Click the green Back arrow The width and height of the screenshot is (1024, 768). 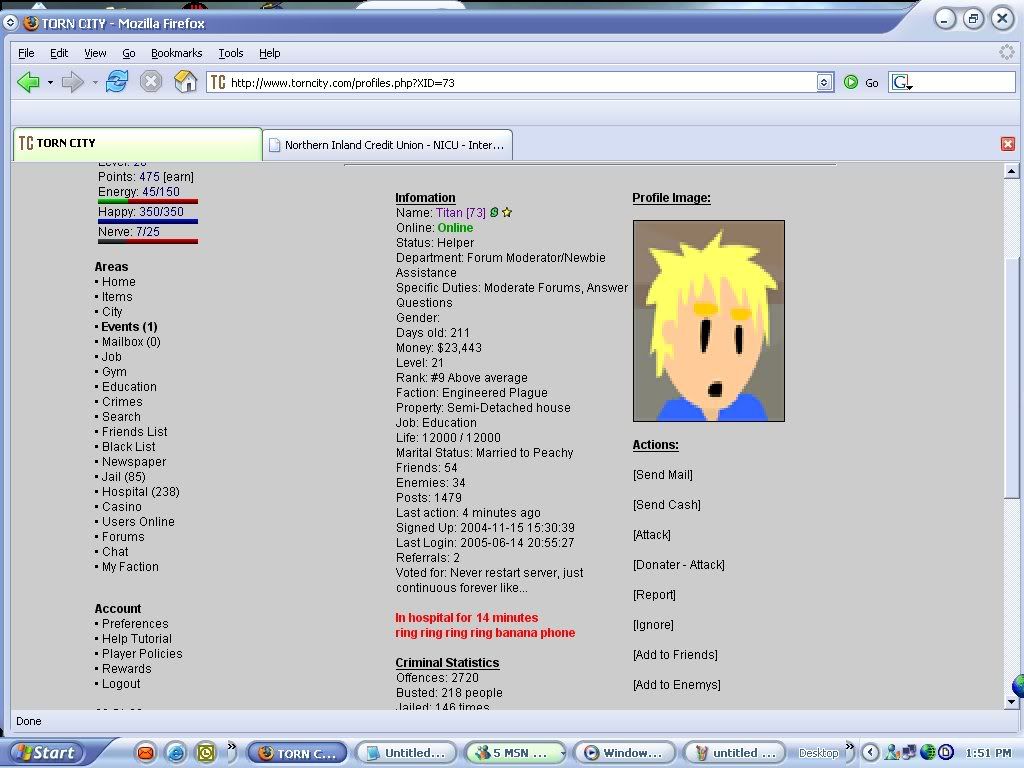28,82
